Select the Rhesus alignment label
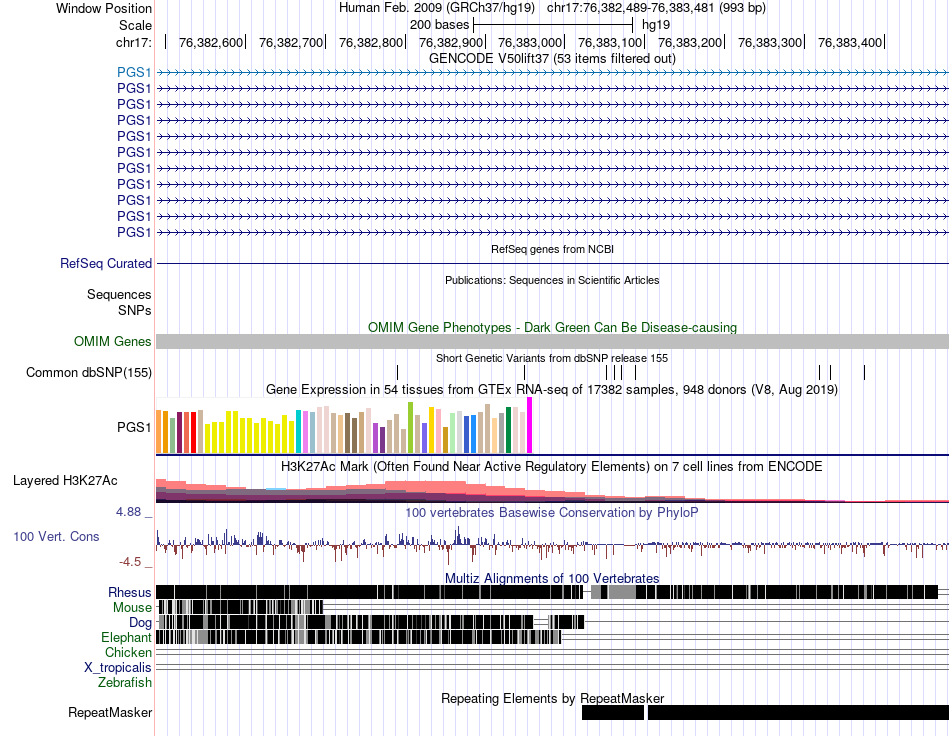The width and height of the screenshot is (950, 736). pyautogui.click(x=130, y=592)
